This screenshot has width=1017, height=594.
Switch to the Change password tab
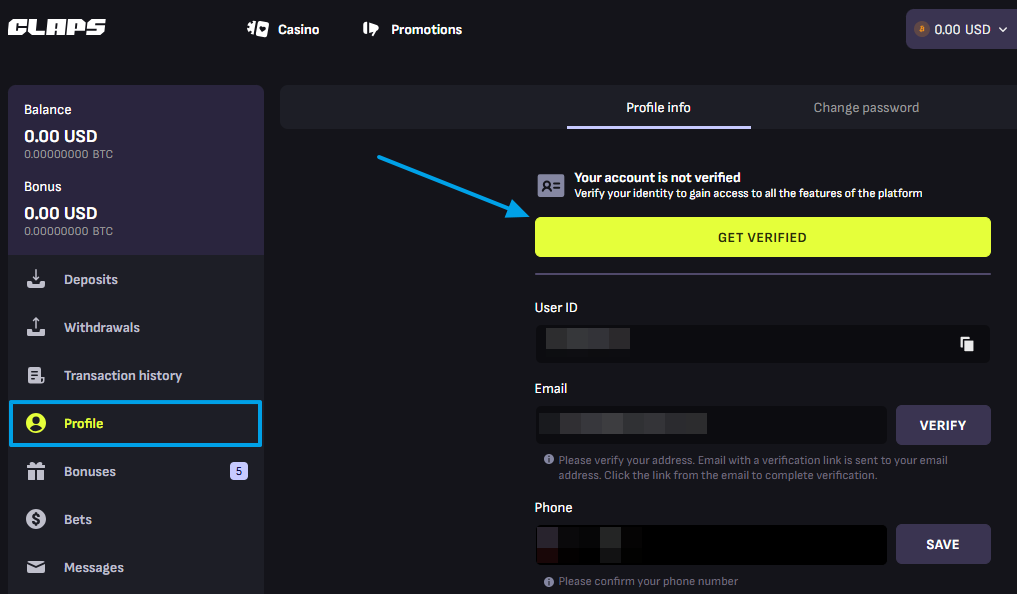[x=866, y=107]
